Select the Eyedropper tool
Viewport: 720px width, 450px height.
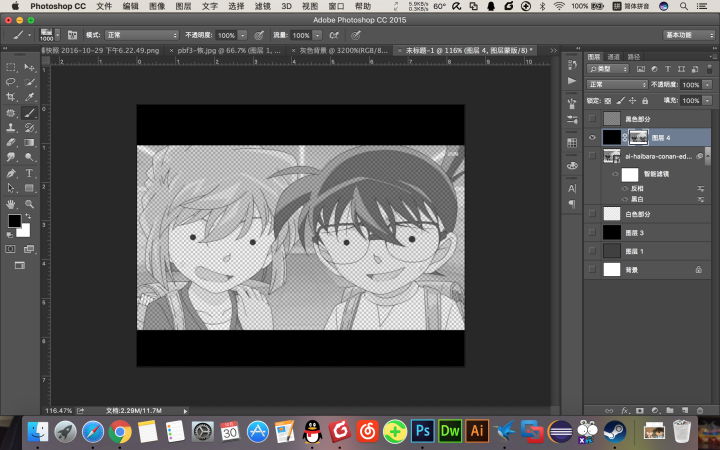click(x=29, y=97)
